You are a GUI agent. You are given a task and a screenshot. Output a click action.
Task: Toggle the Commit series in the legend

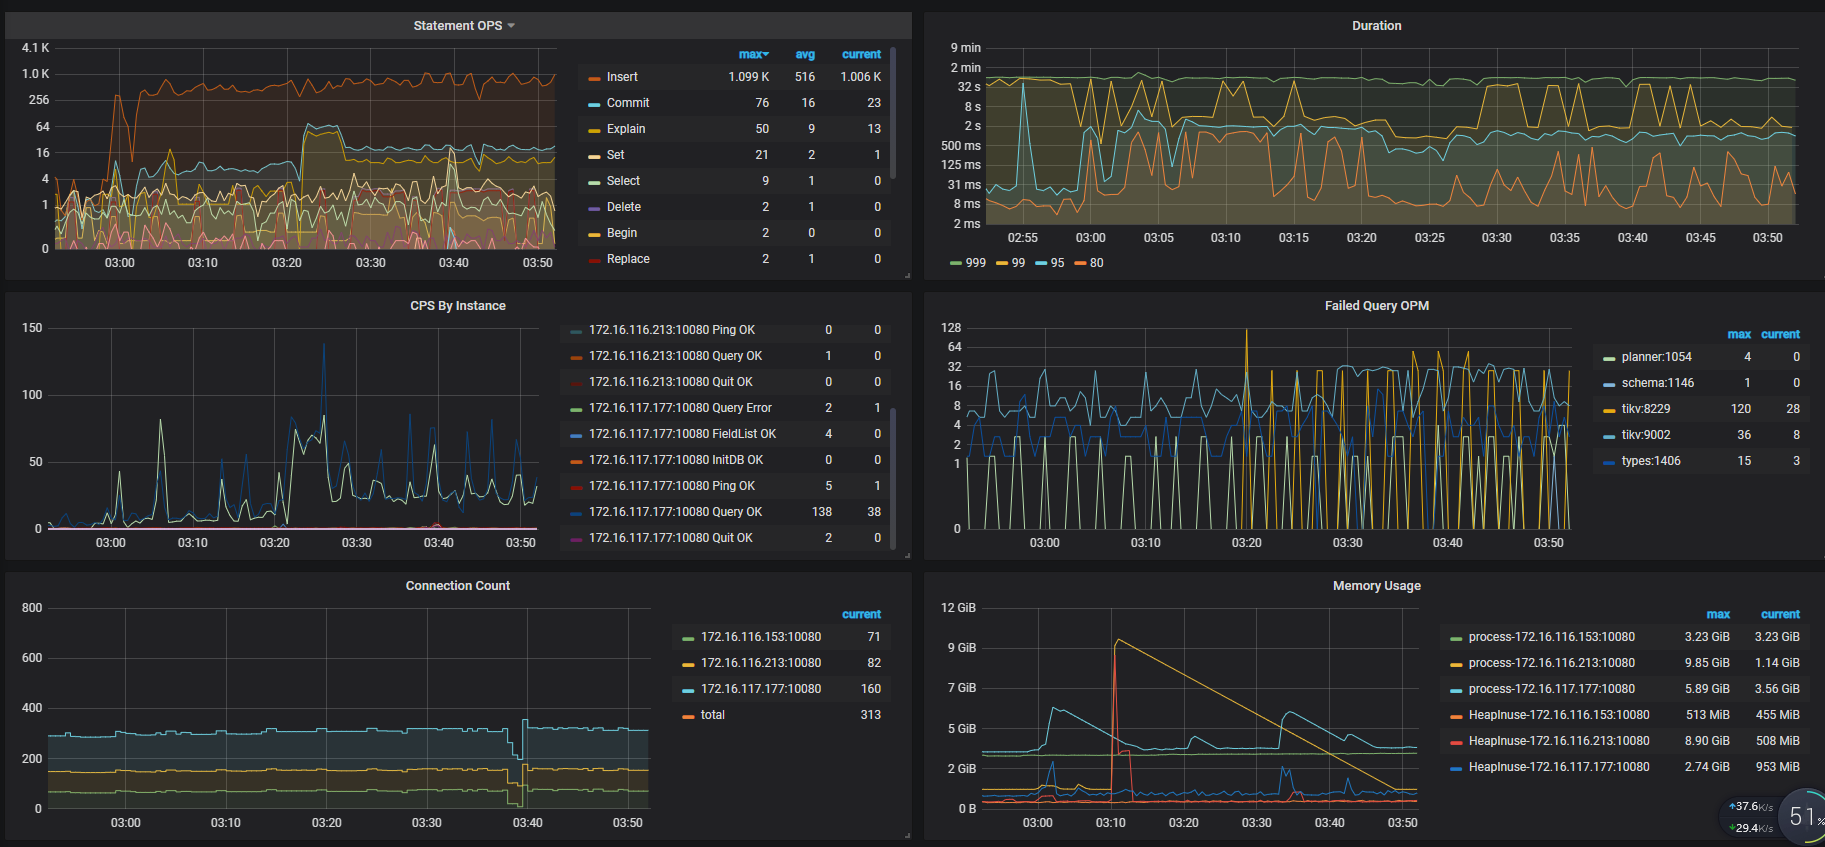pyautogui.click(x=628, y=103)
